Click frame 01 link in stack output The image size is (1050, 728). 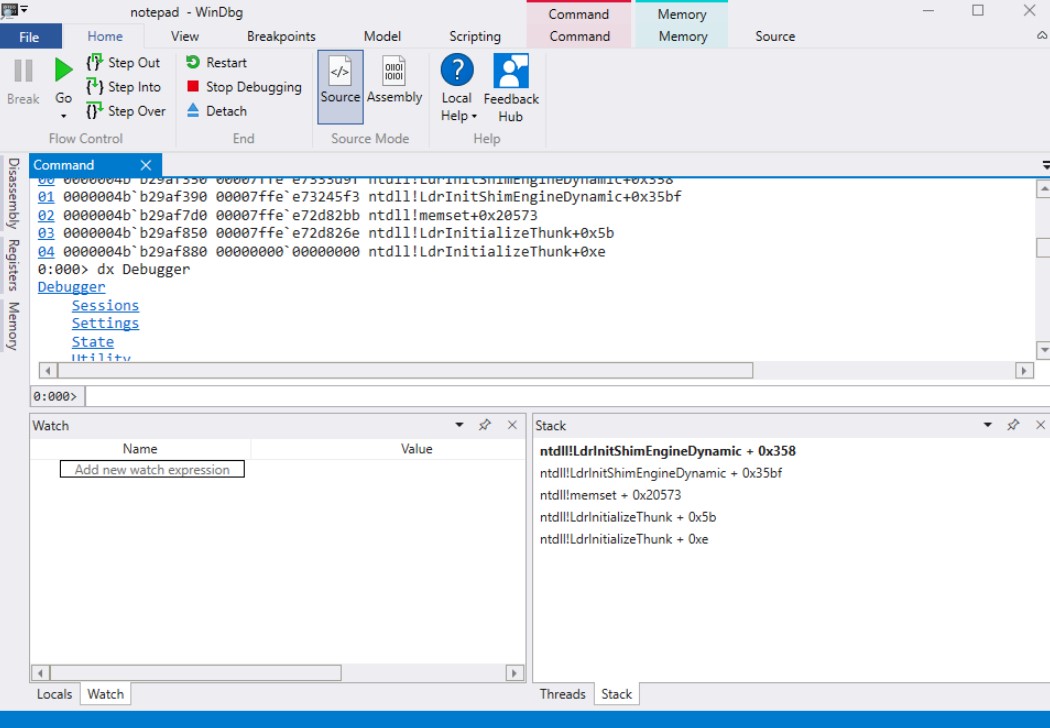(46, 197)
